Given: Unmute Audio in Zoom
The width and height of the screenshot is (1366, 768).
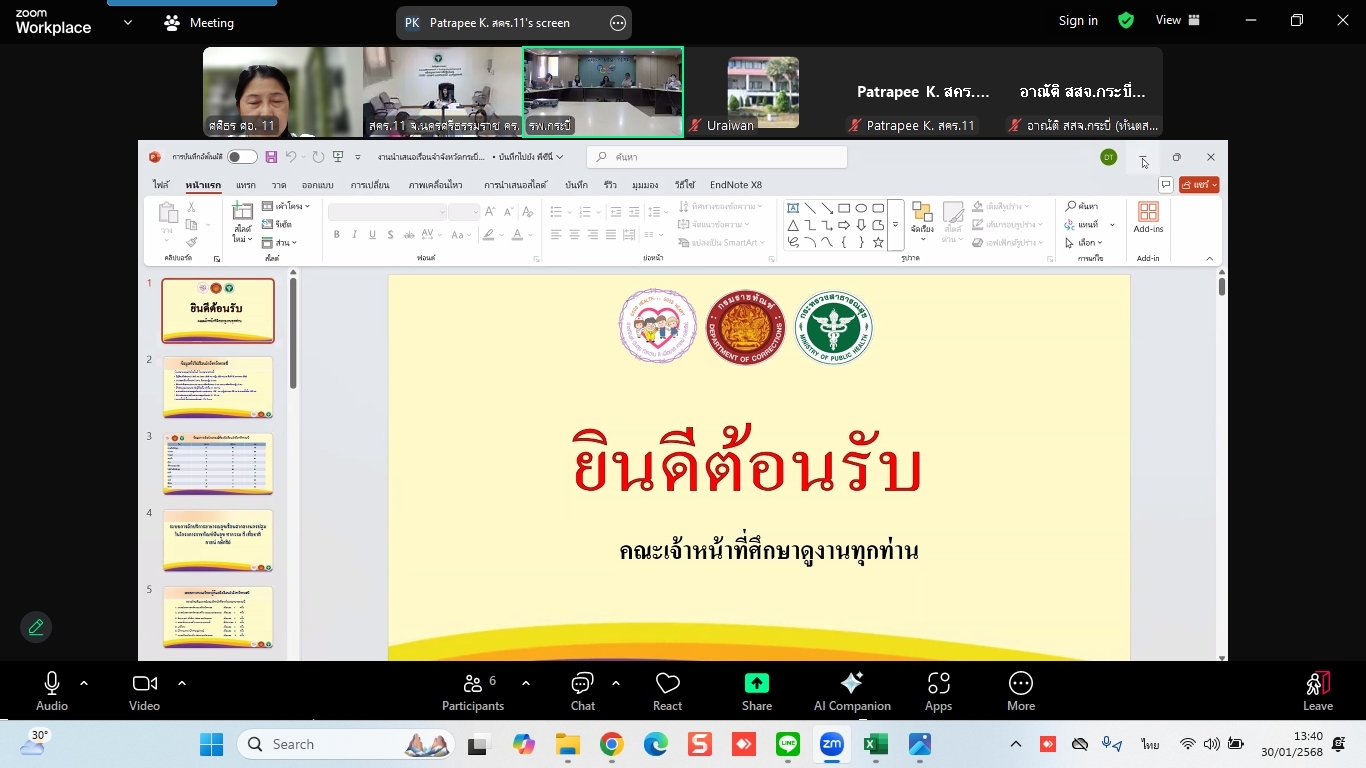Looking at the screenshot, I should [52, 691].
